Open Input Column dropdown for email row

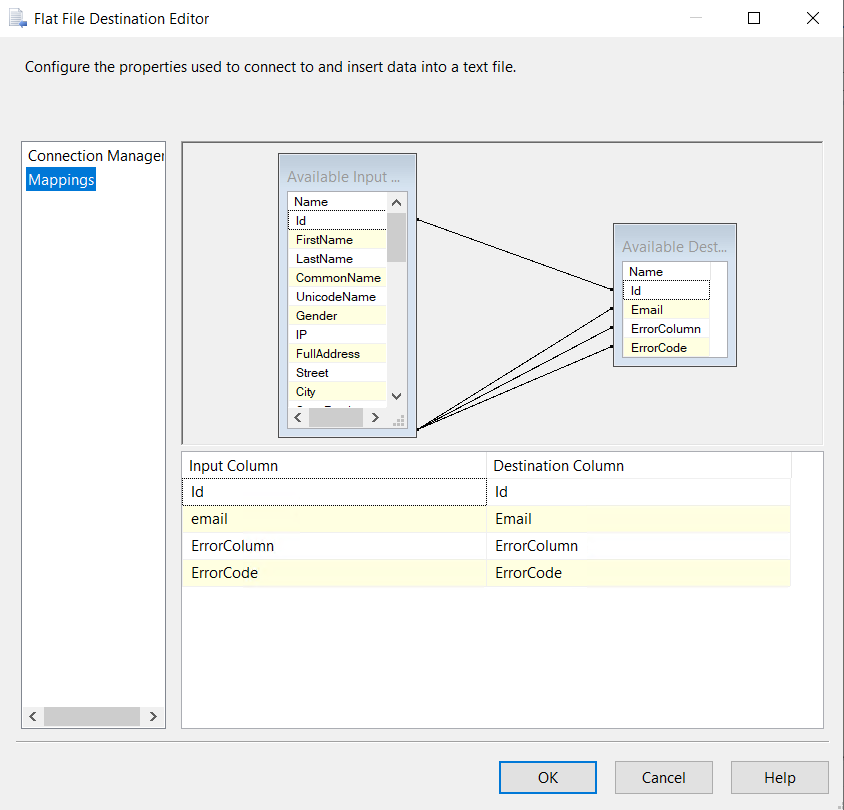[x=333, y=519]
